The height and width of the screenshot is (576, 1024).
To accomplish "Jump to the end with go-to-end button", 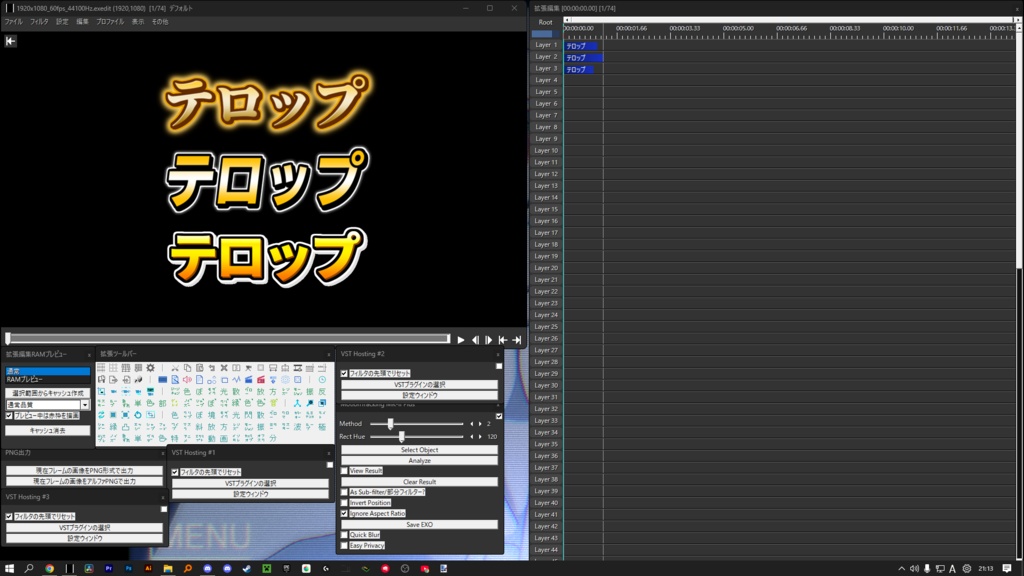I will click(517, 340).
